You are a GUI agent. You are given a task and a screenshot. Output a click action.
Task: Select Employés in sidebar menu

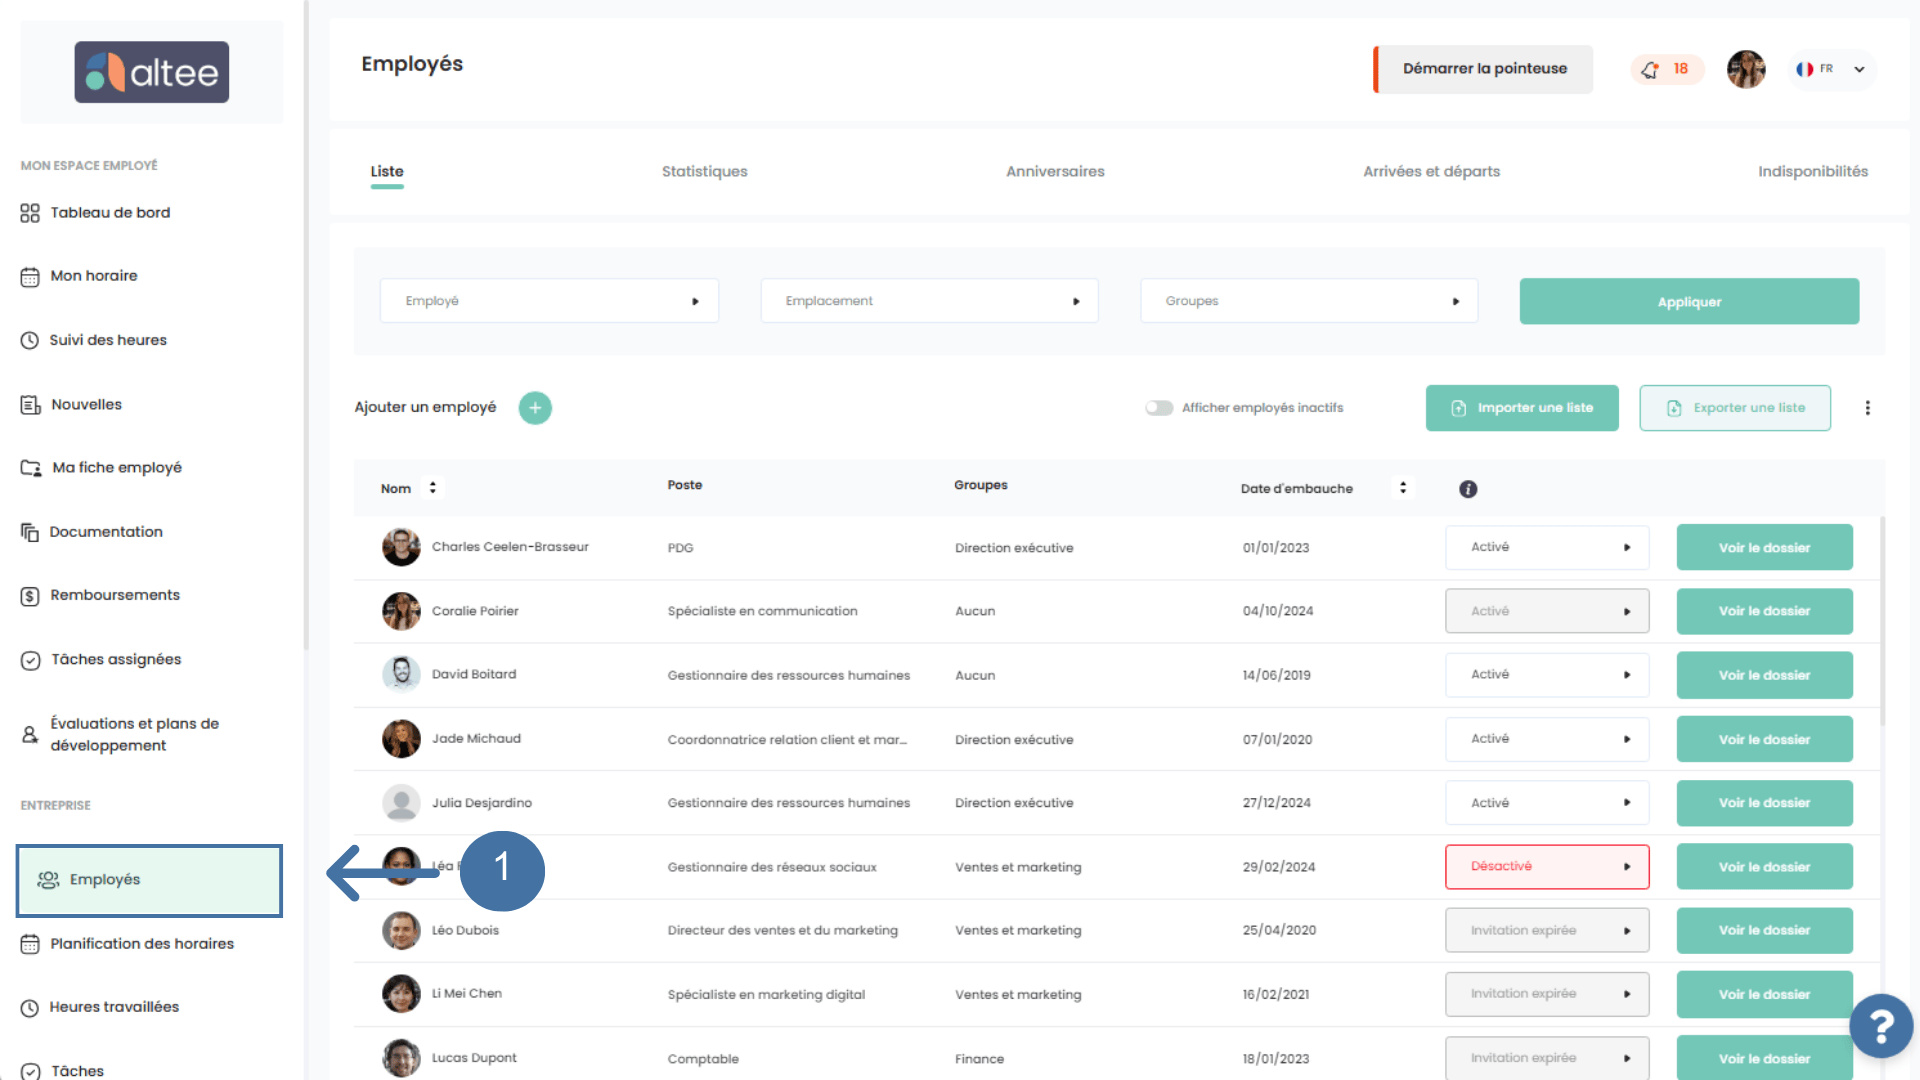[x=149, y=880]
